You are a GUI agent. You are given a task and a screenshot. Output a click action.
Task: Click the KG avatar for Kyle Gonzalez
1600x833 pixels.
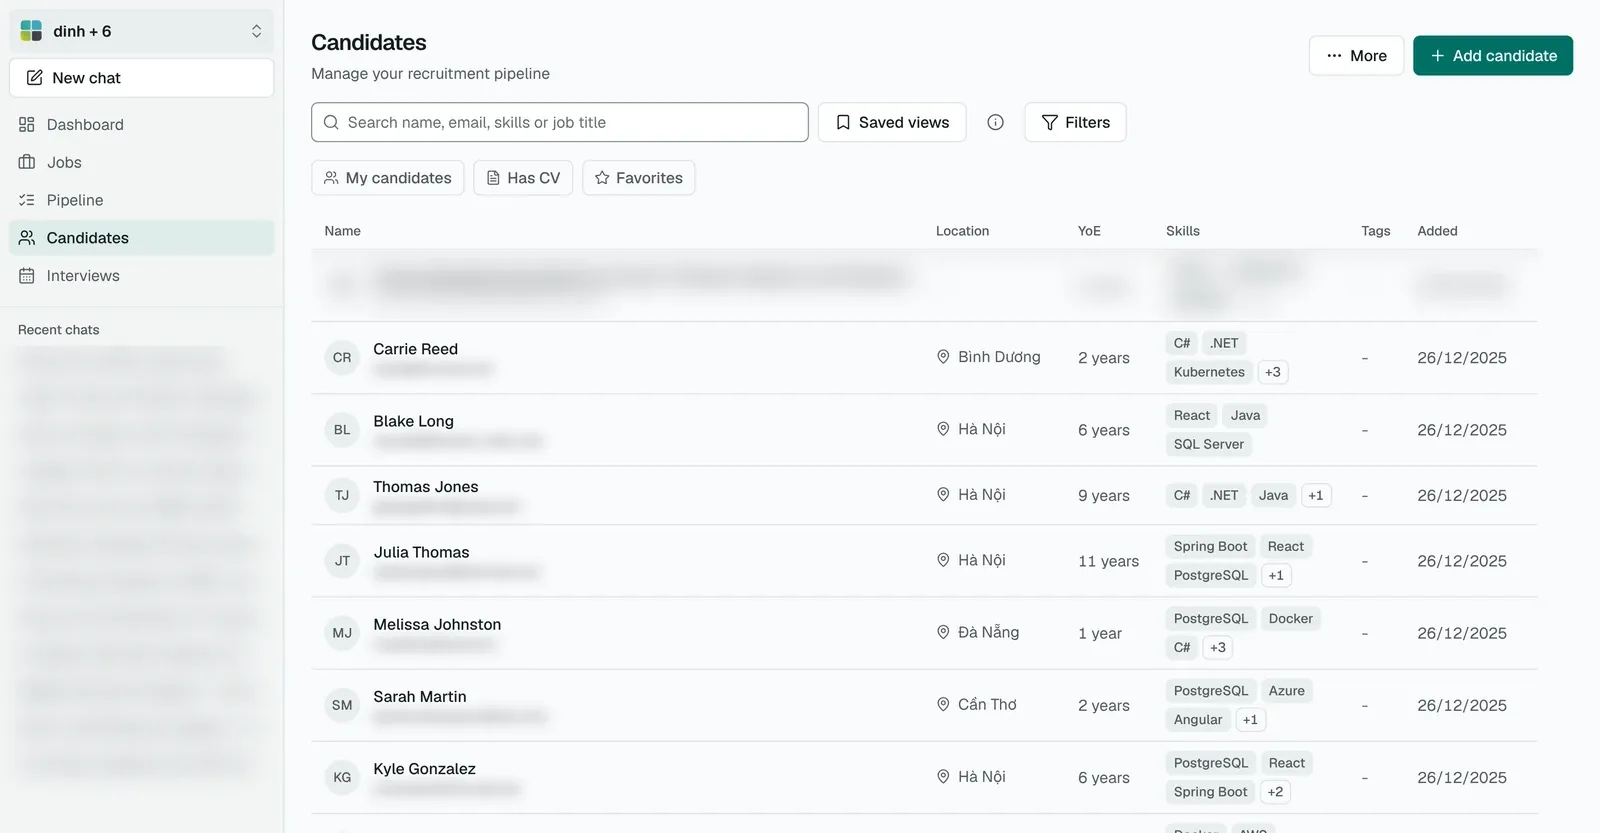point(342,777)
